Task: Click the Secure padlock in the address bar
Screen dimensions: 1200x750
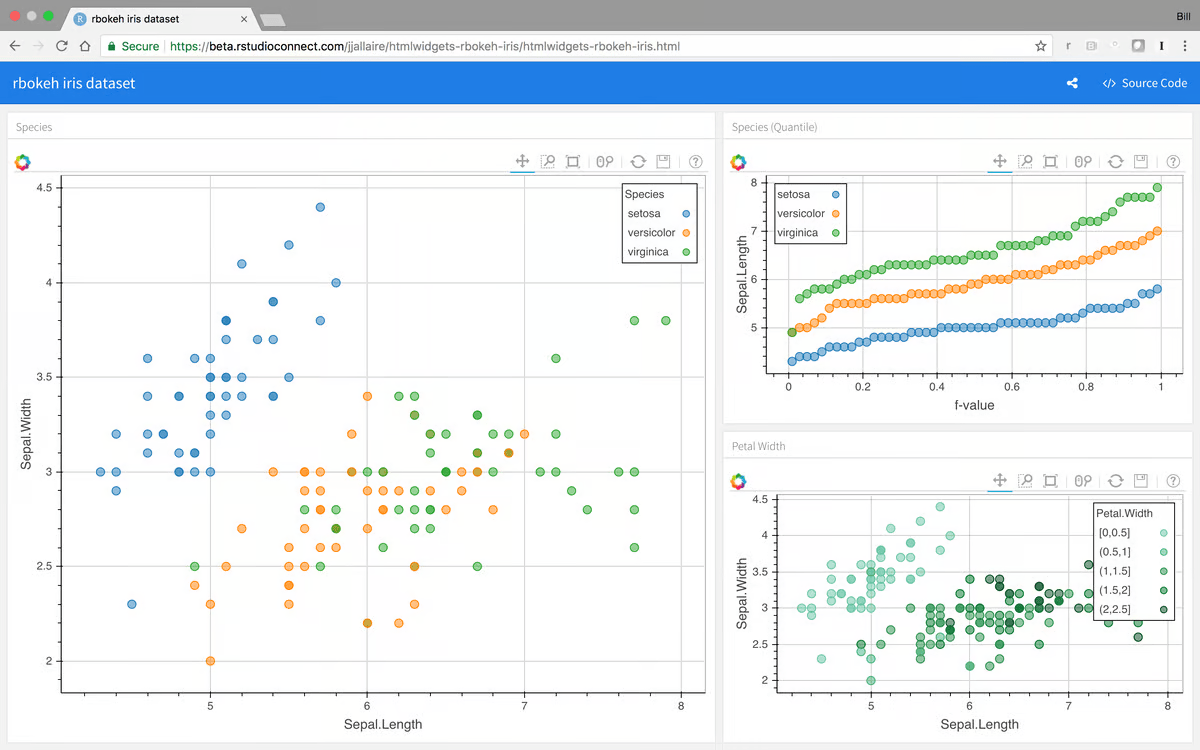Action: 113,45
